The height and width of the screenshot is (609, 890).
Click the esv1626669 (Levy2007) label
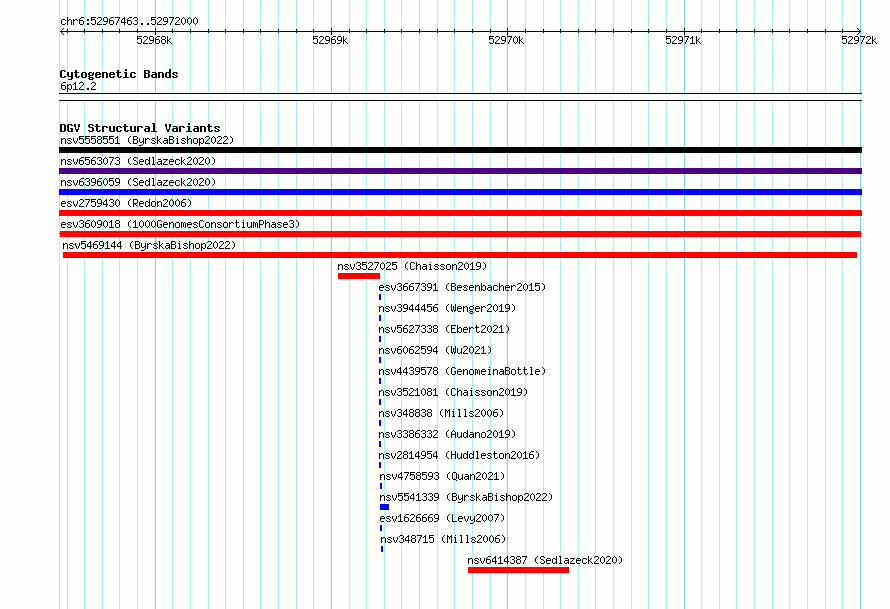[x=442, y=518]
